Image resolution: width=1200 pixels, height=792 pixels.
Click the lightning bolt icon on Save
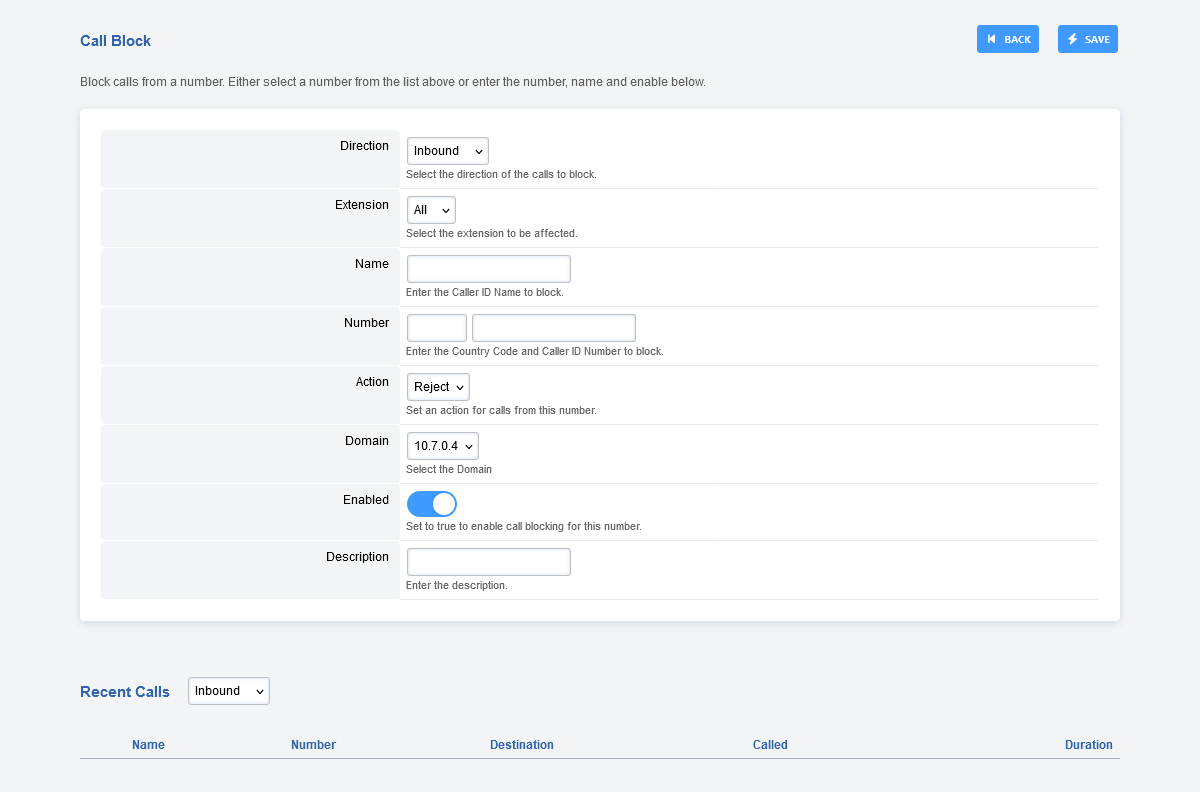tap(1073, 39)
